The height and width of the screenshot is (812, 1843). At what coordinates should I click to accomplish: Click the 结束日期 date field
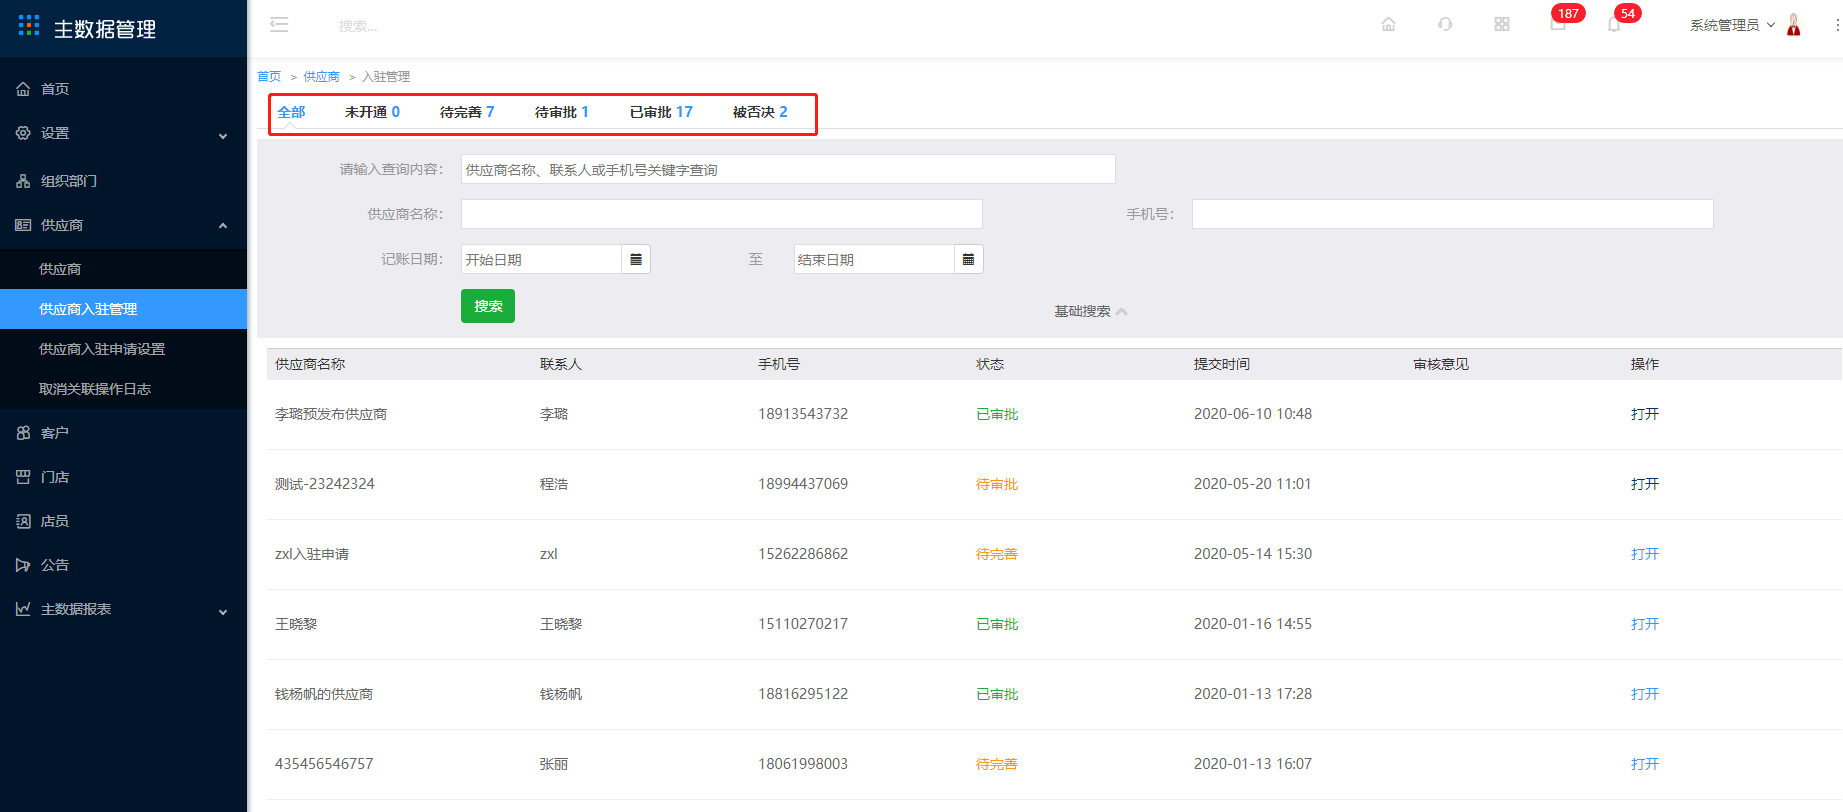click(x=874, y=259)
